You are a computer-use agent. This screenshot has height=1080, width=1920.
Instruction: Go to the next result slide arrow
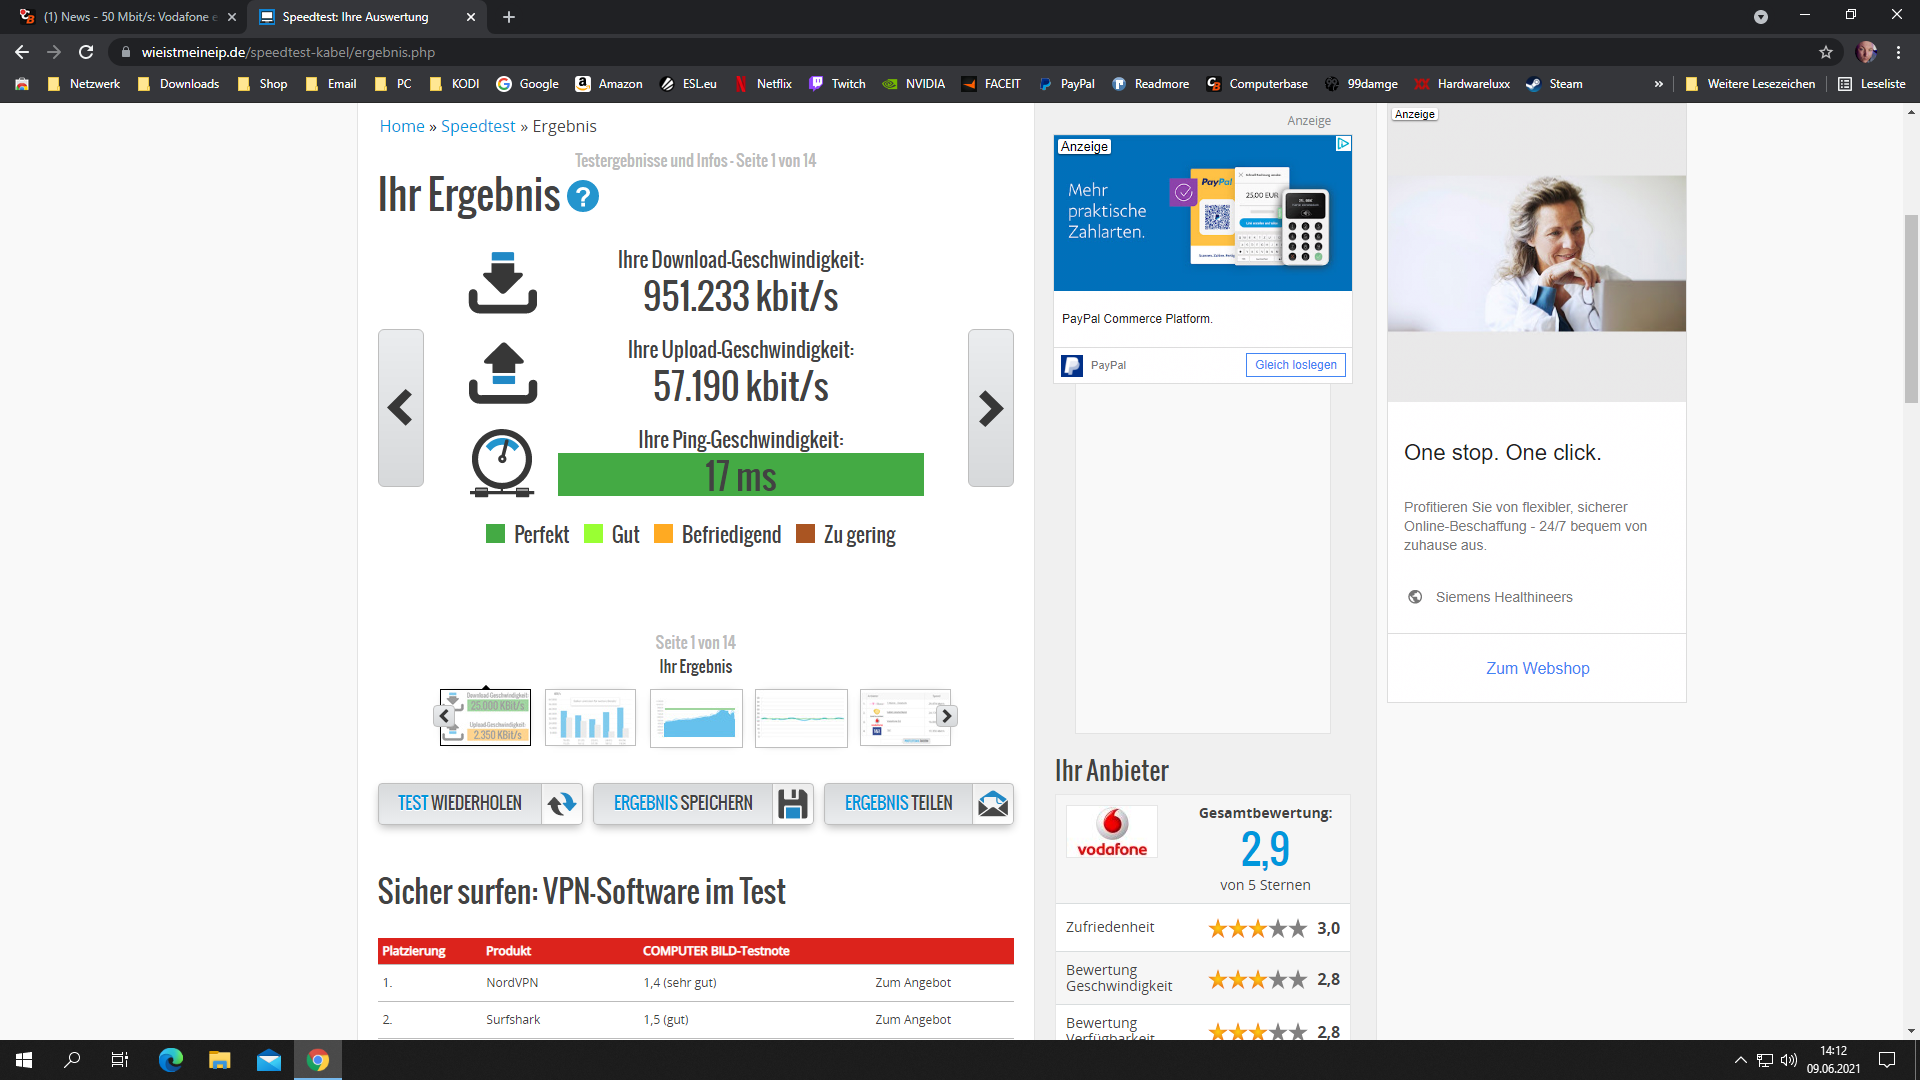pyautogui.click(x=990, y=408)
